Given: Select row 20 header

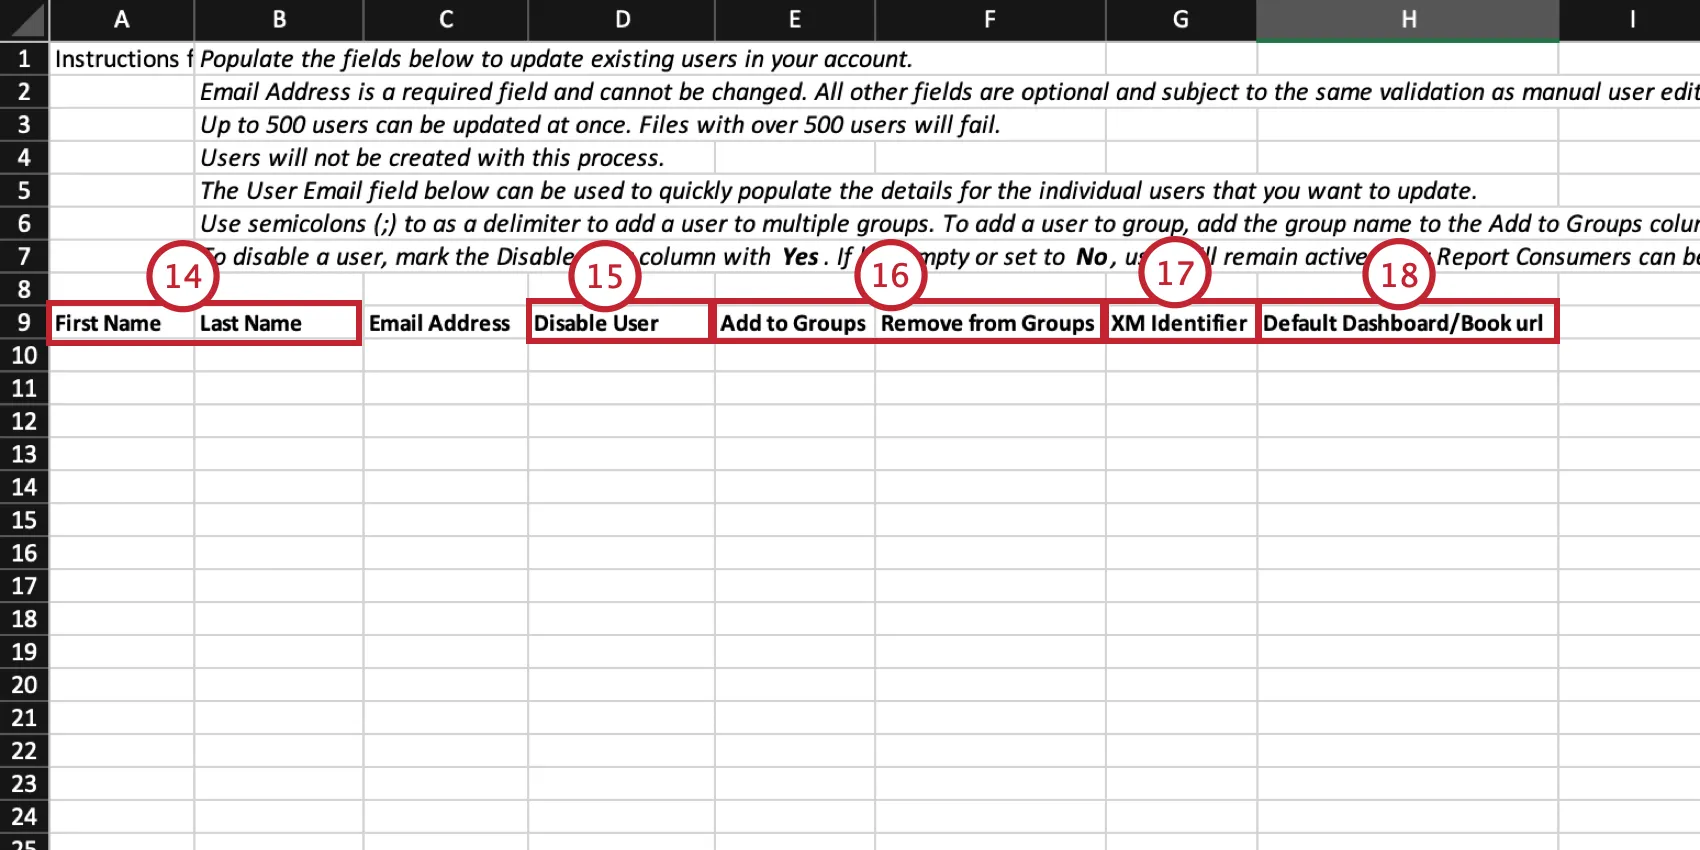Looking at the screenshot, I should (x=24, y=686).
